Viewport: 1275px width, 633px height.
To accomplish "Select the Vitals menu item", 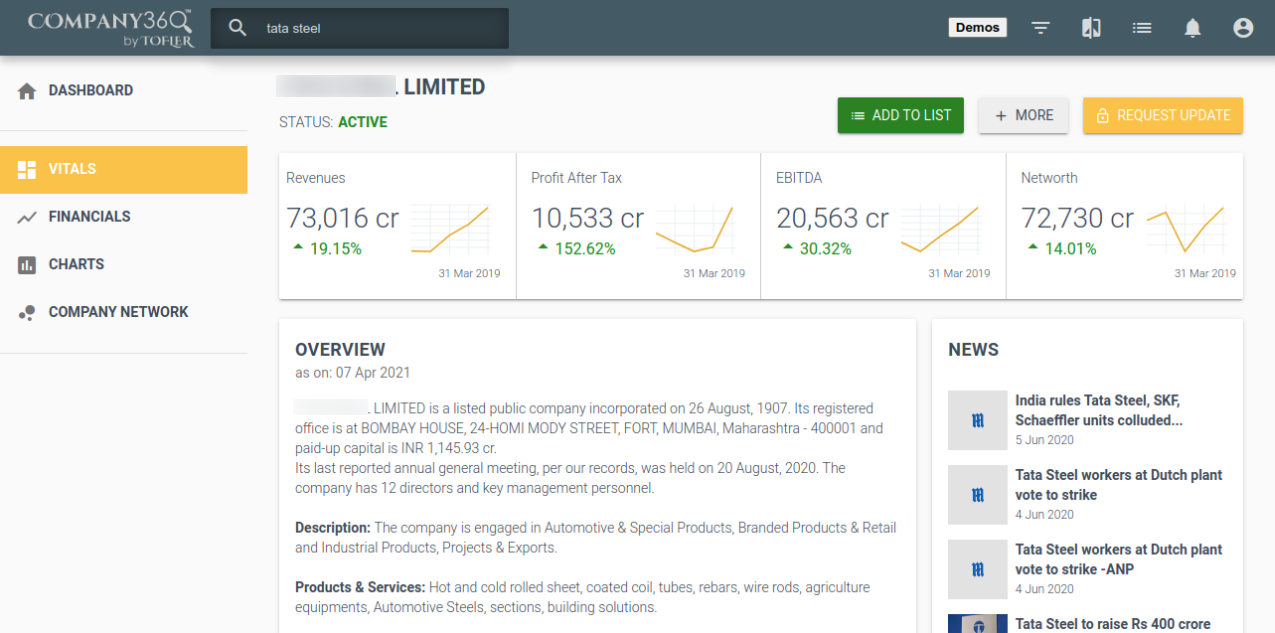I will tap(124, 169).
